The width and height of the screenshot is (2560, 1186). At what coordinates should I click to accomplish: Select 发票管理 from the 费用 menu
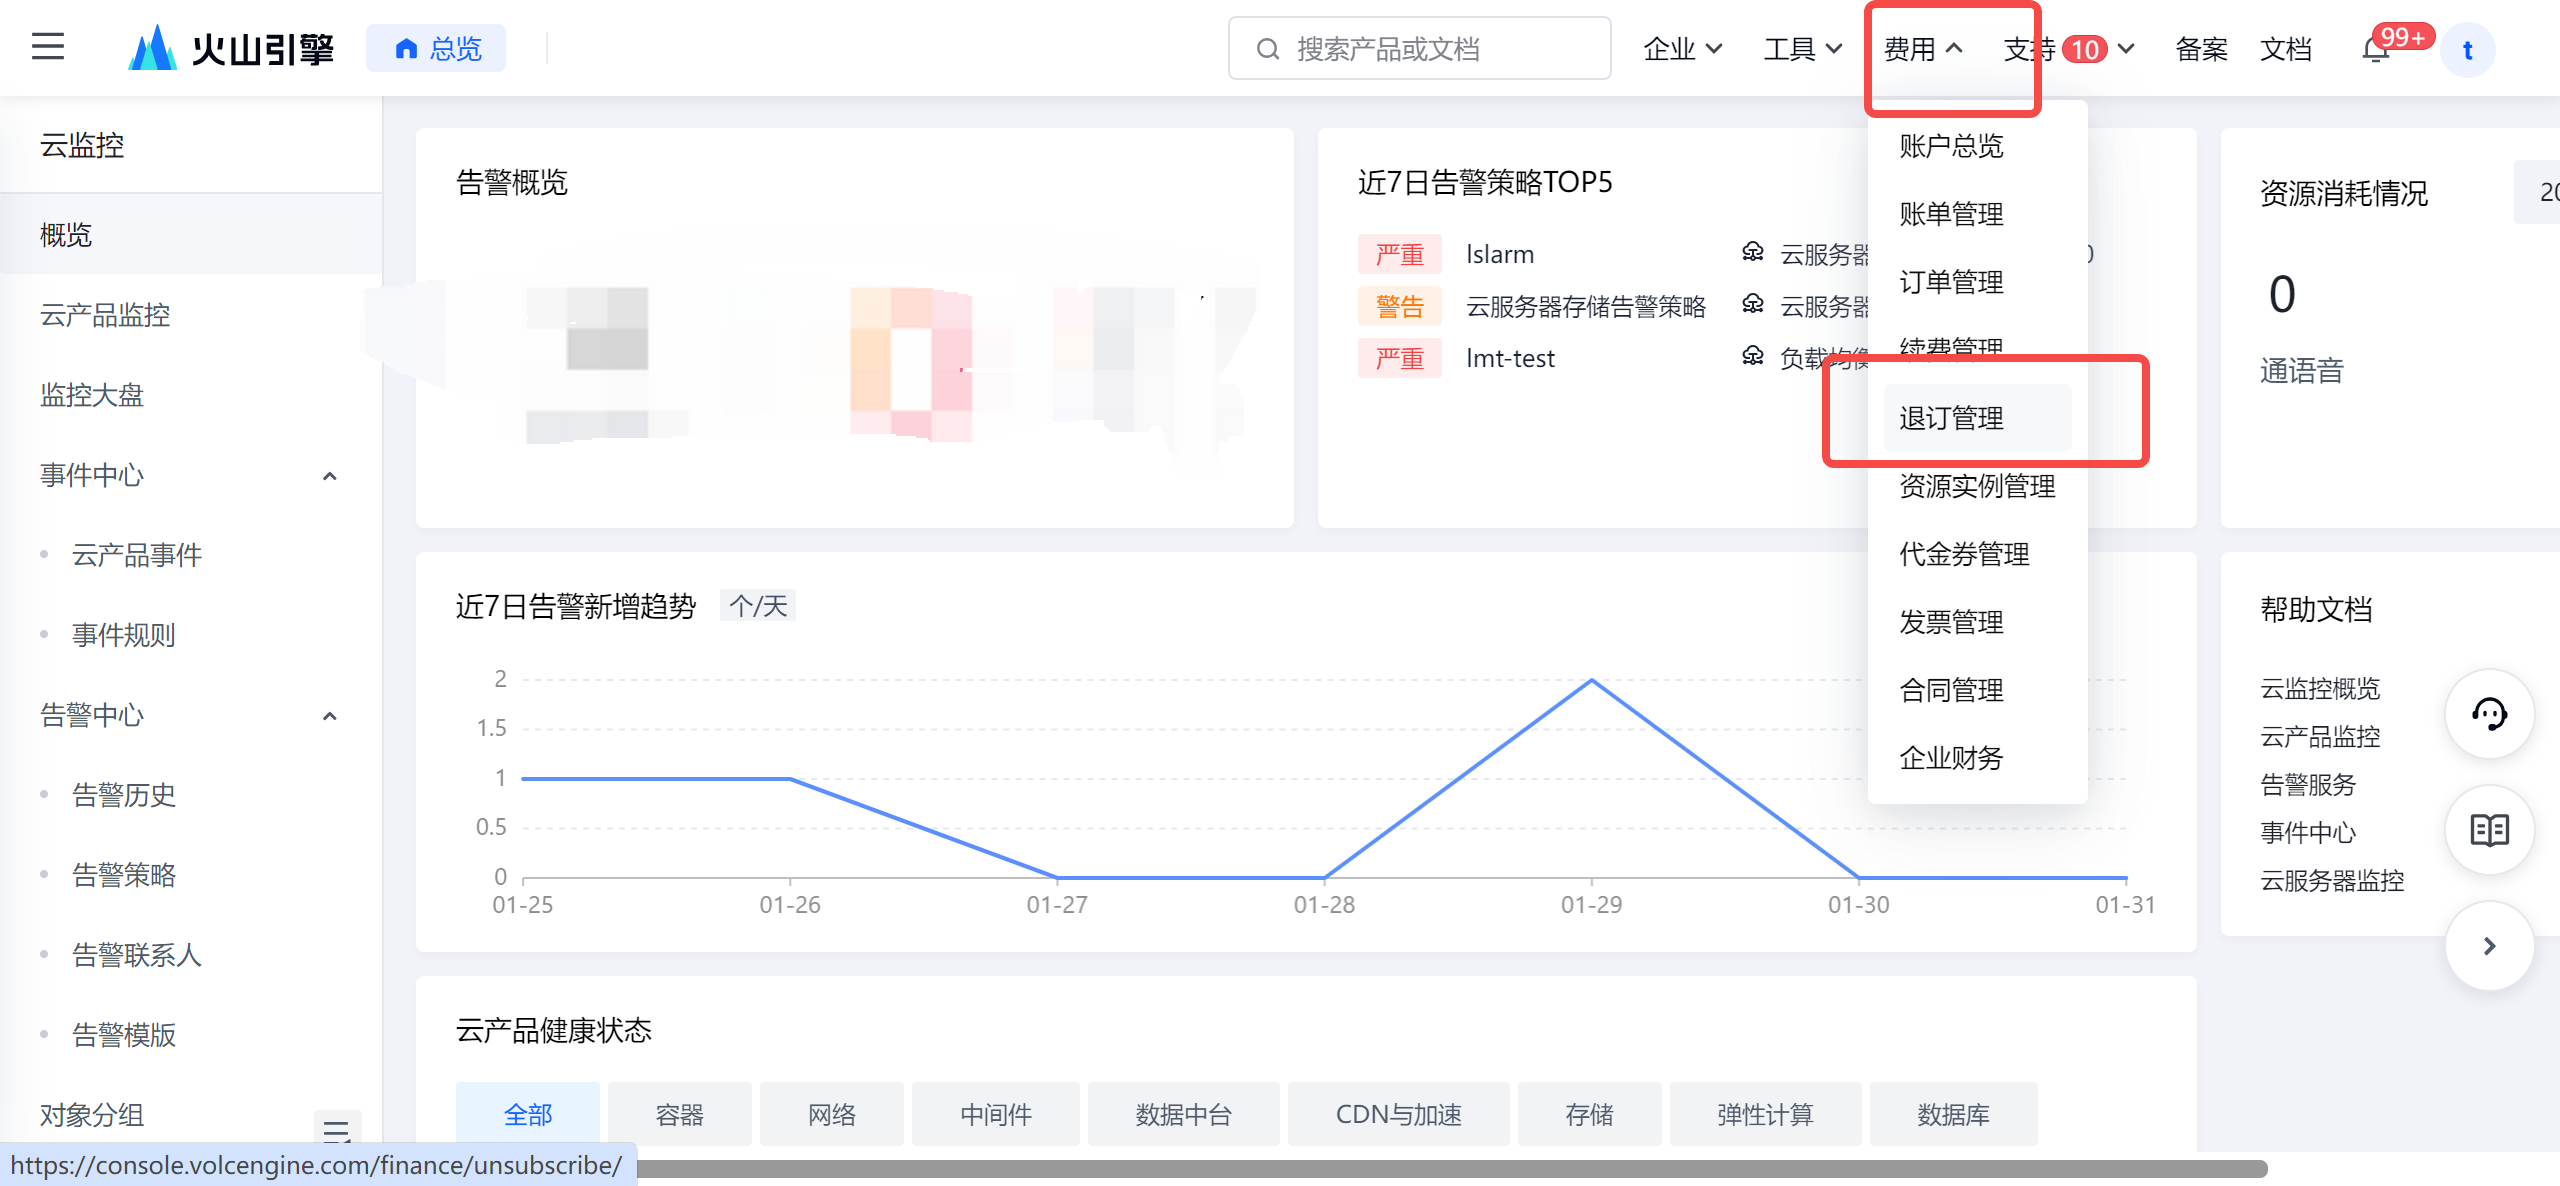[1951, 622]
